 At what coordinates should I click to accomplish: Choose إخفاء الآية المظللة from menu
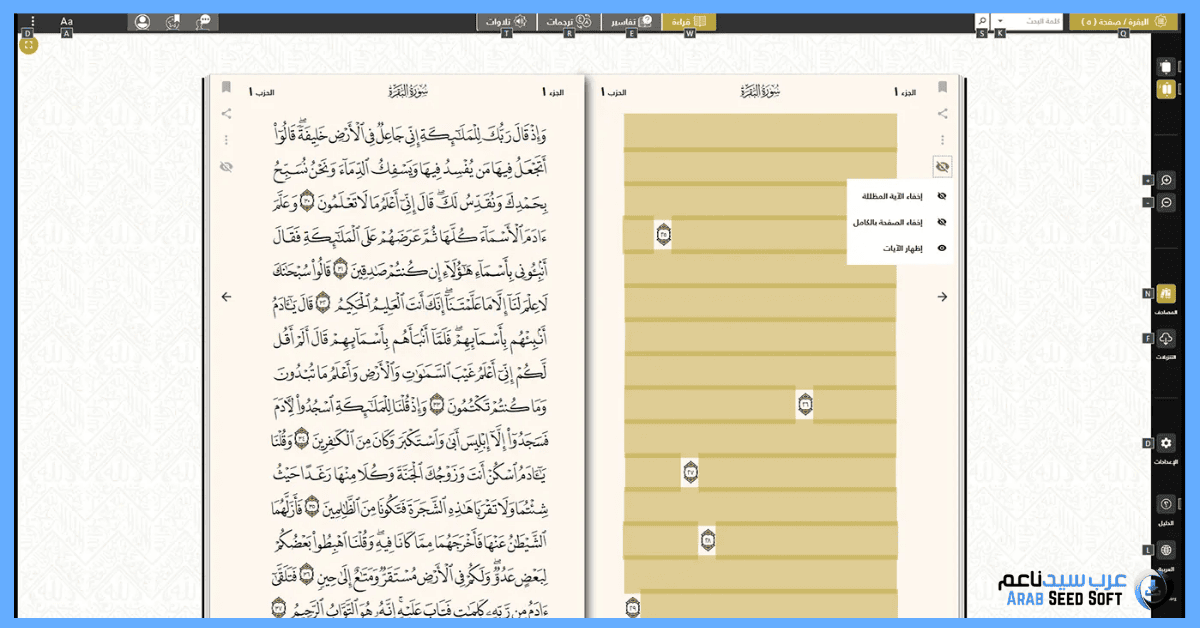point(899,196)
